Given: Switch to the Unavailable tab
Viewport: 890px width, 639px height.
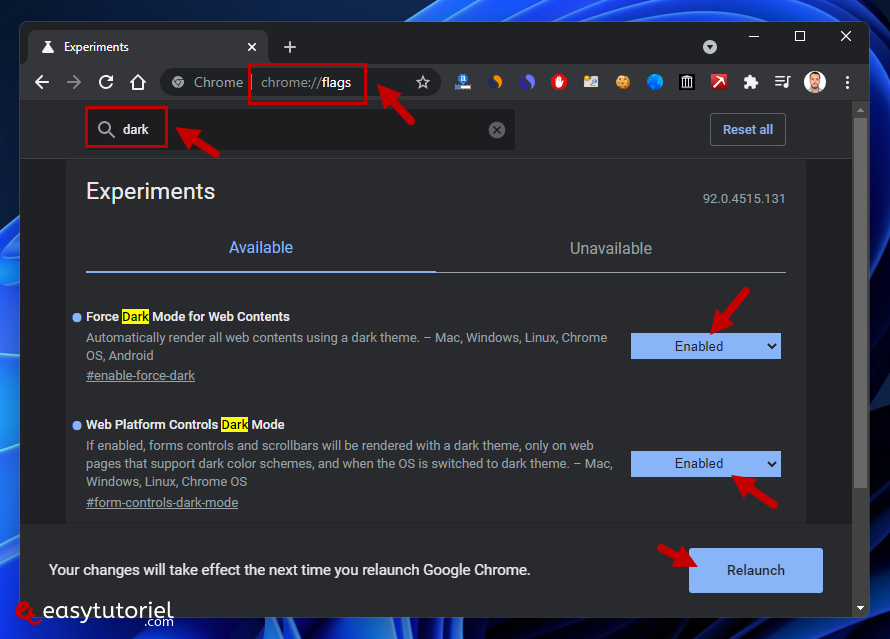Looking at the screenshot, I should (x=611, y=249).
